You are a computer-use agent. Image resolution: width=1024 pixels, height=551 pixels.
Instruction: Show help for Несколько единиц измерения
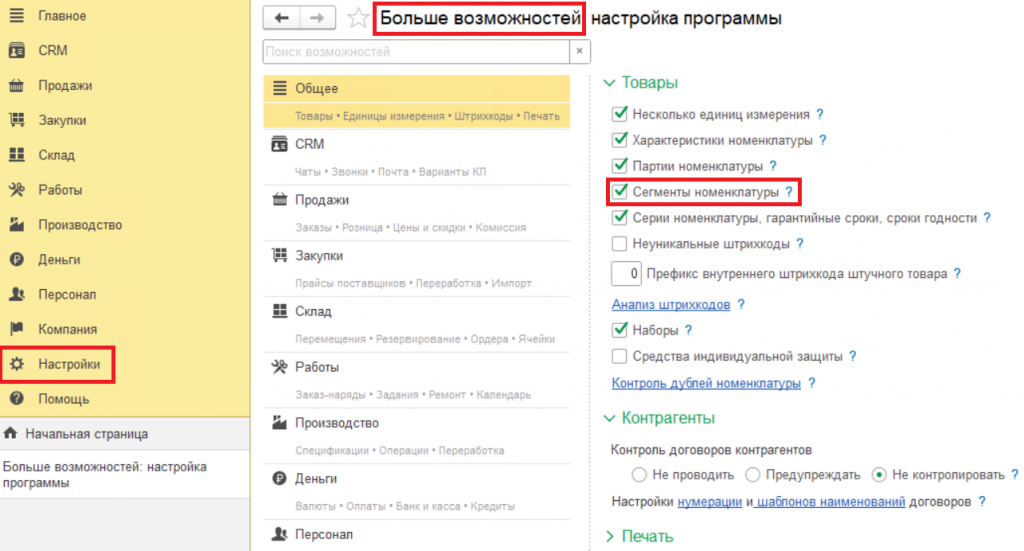click(x=820, y=114)
